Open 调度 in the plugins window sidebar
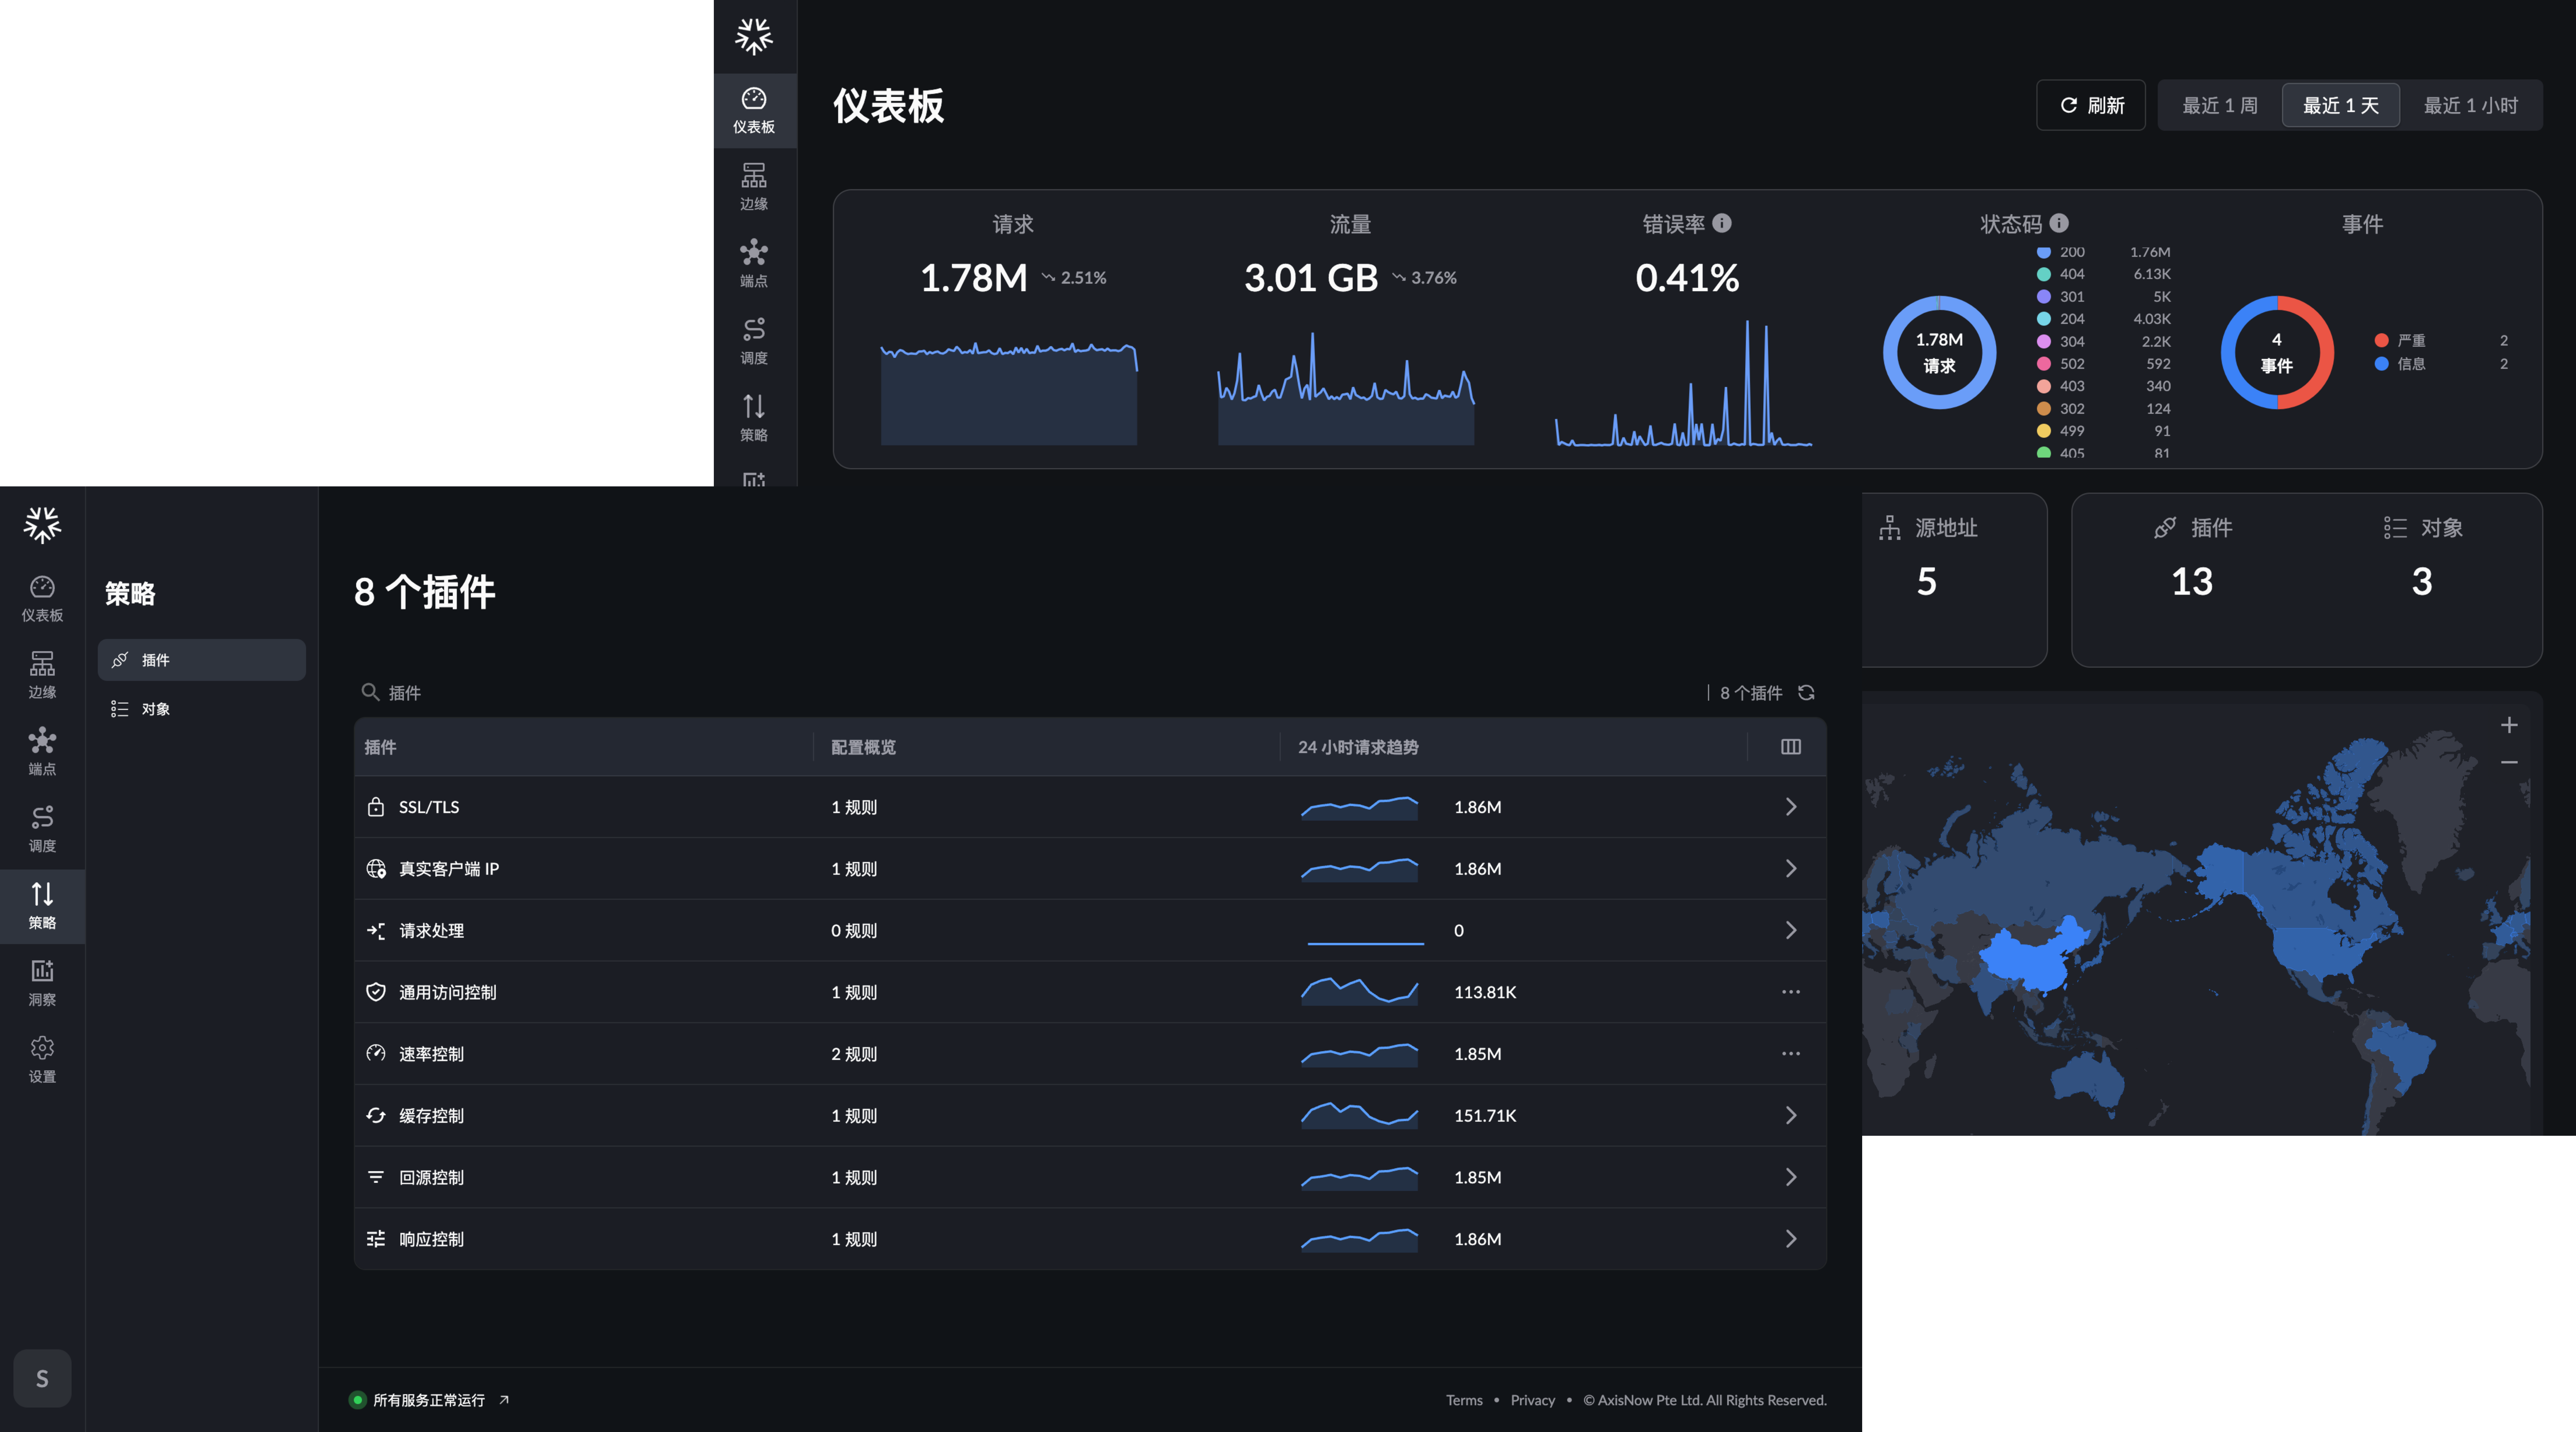This screenshot has width=2576, height=1432. [42, 829]
